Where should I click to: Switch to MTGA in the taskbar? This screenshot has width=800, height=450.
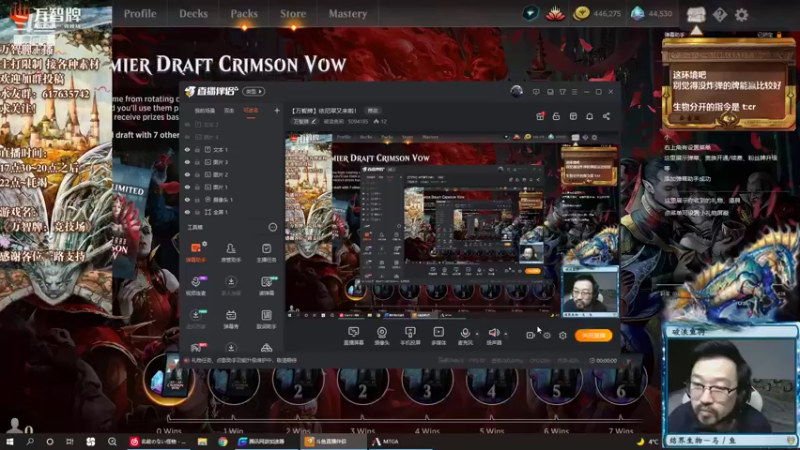click(386, 442)
